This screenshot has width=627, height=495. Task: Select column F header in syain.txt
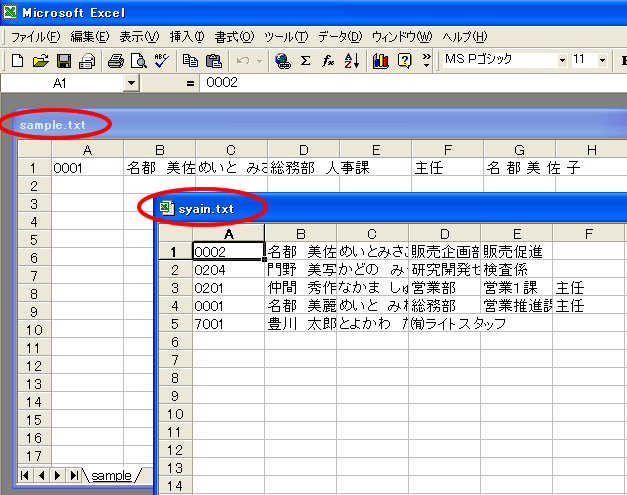[589, 234]
